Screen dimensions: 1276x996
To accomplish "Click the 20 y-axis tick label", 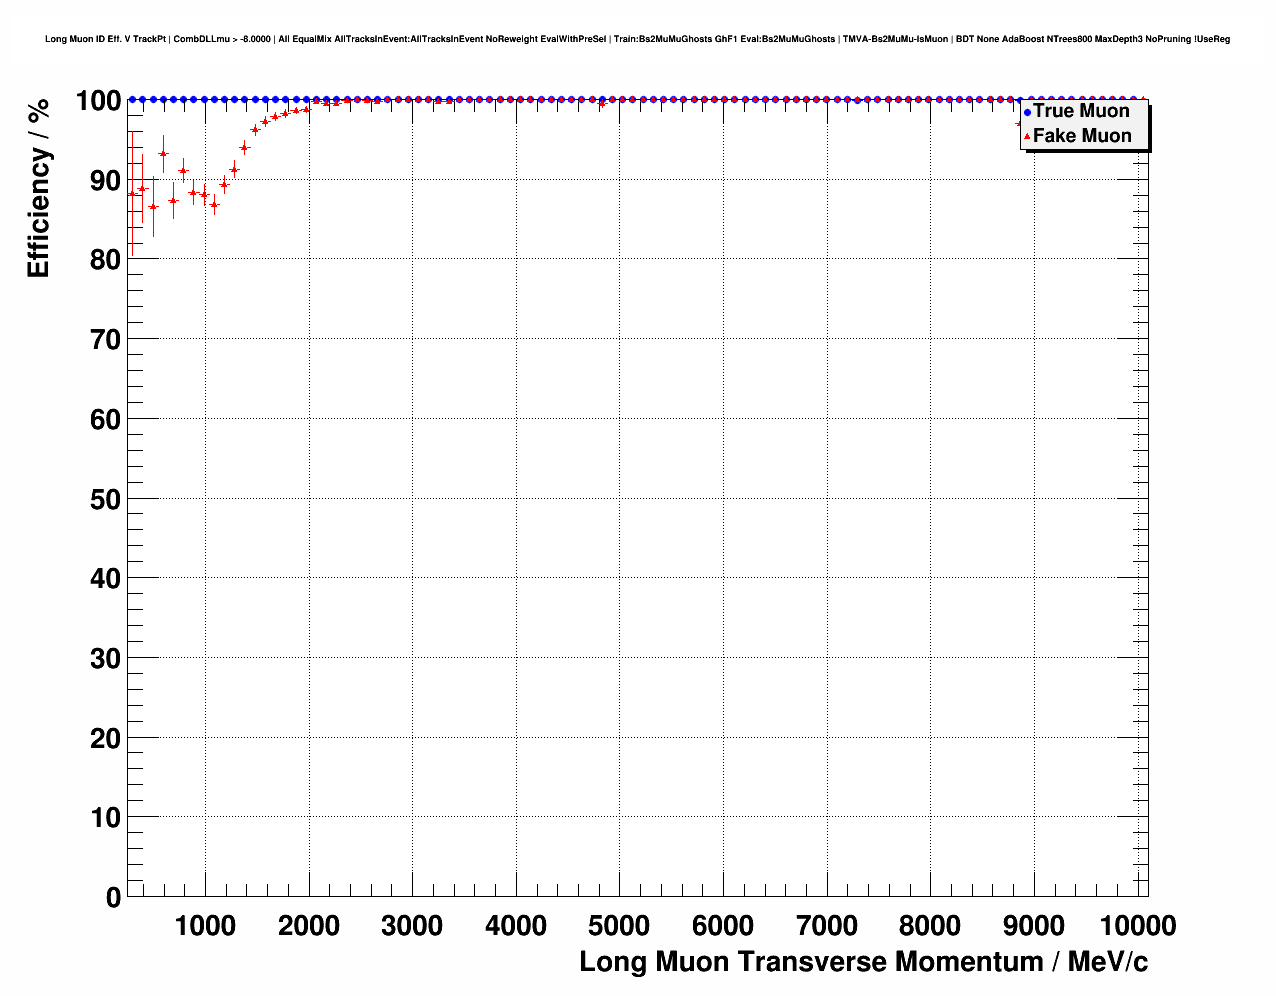I will (105, 738).
